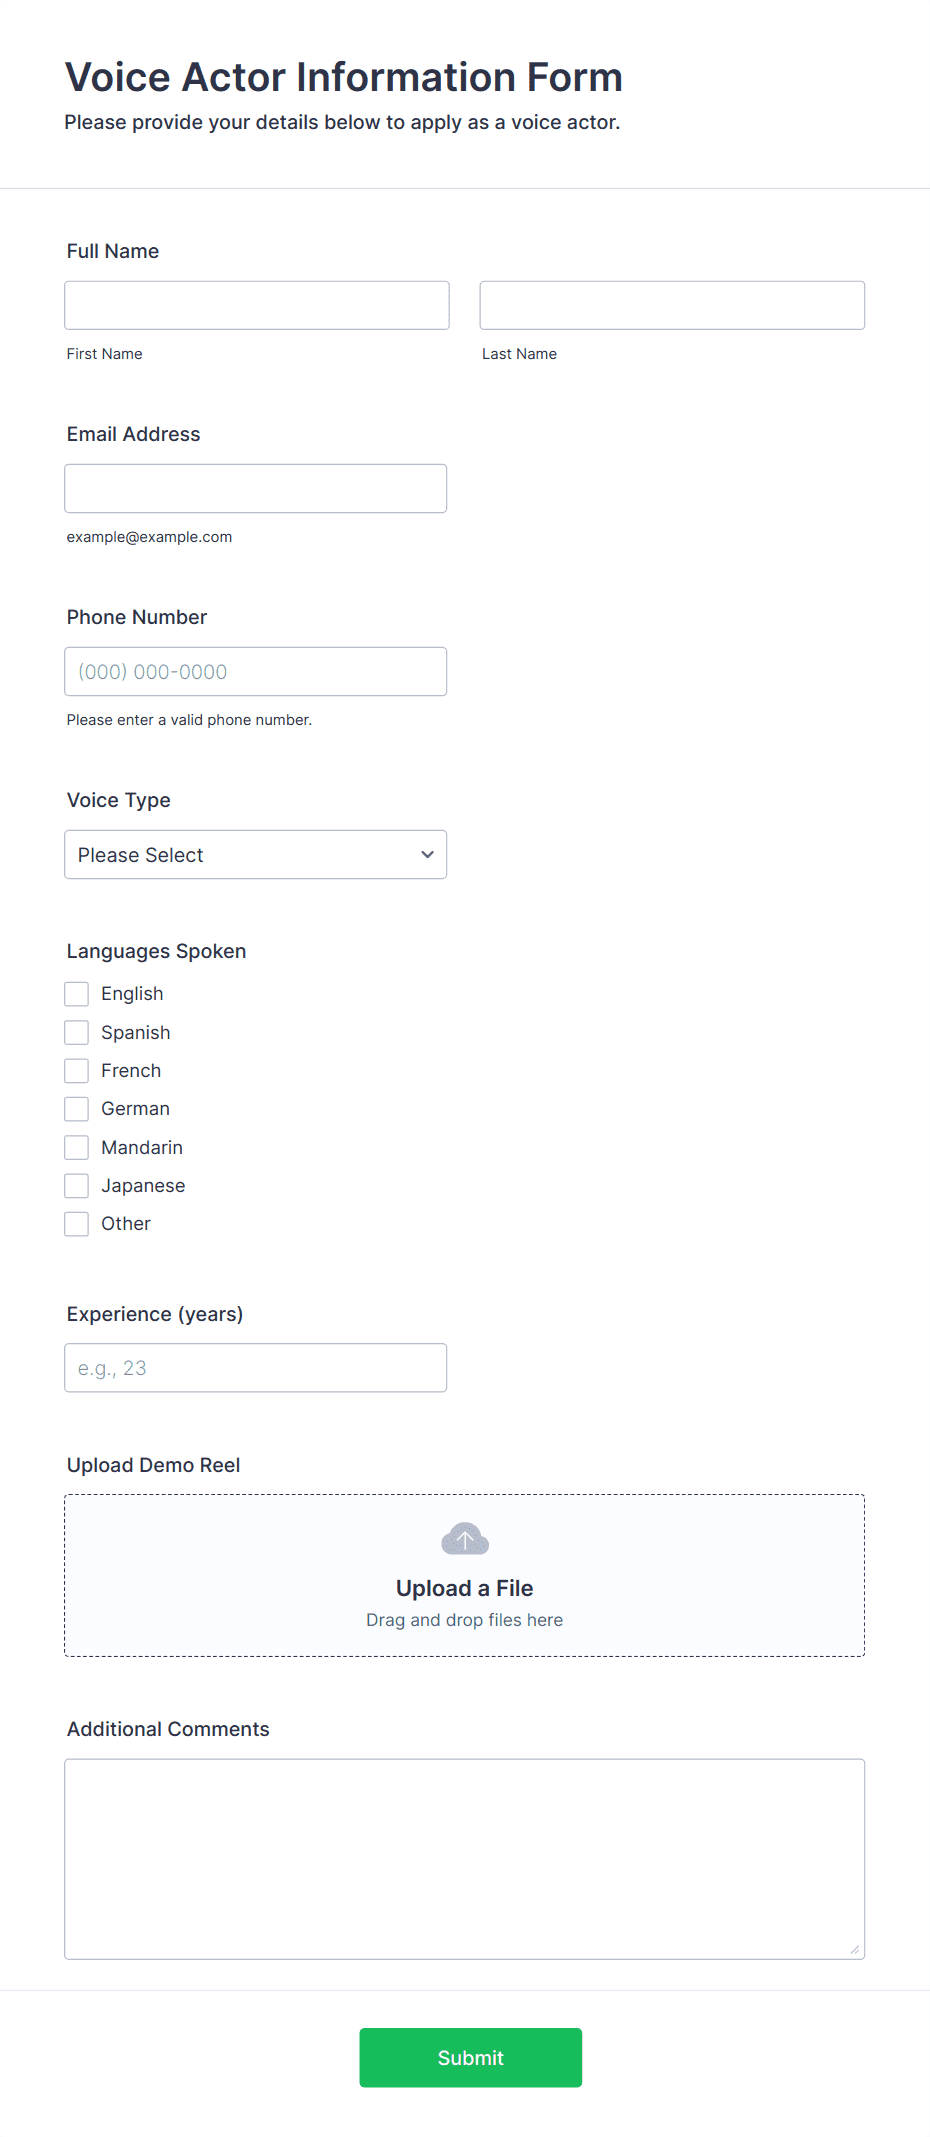Tick the Spanish checkbox
The image size is (930, 2137).
[x=77, y=1032]
